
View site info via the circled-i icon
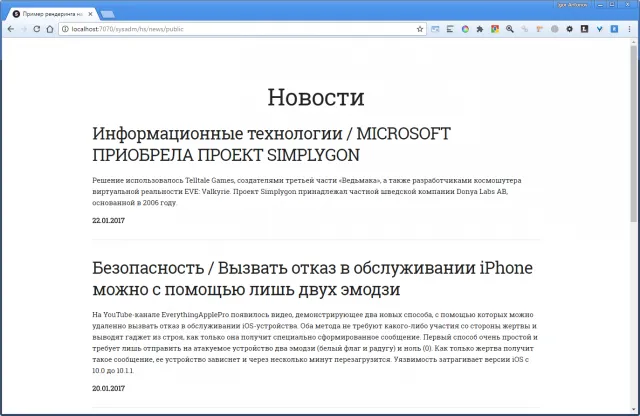(65, 29)
